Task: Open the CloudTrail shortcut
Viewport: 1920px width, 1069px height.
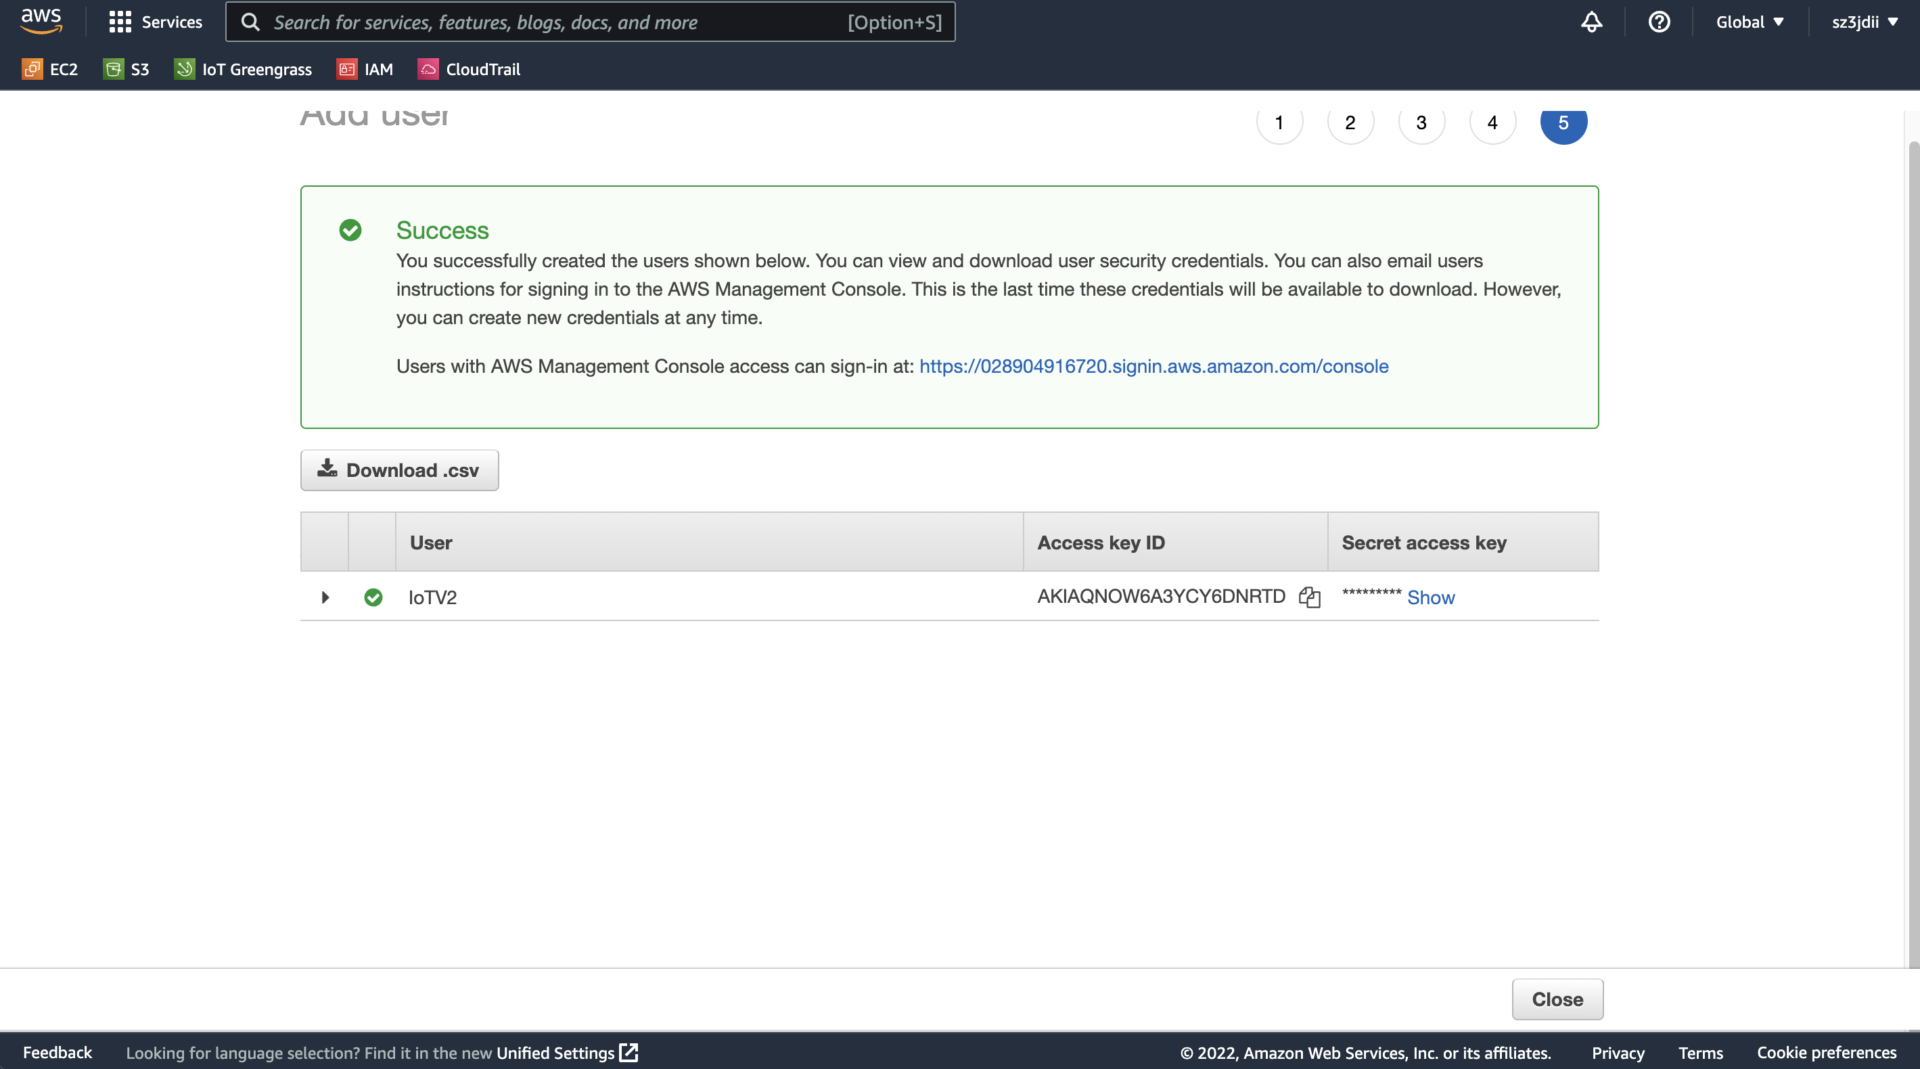Action: 469,69
